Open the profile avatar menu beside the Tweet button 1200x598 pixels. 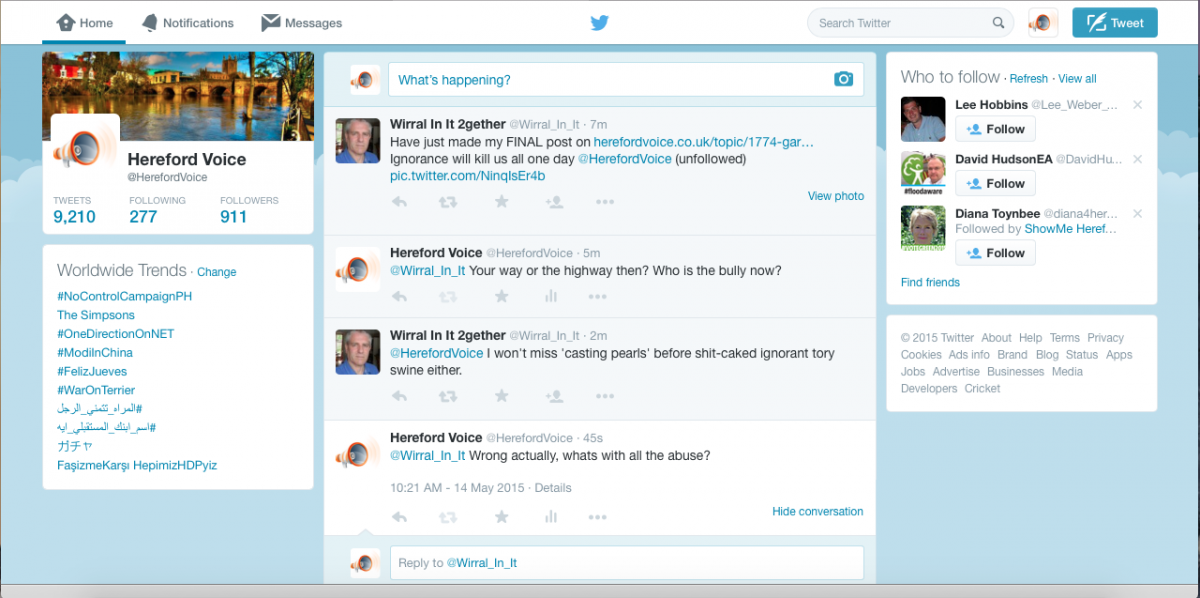pos(1043,23)
